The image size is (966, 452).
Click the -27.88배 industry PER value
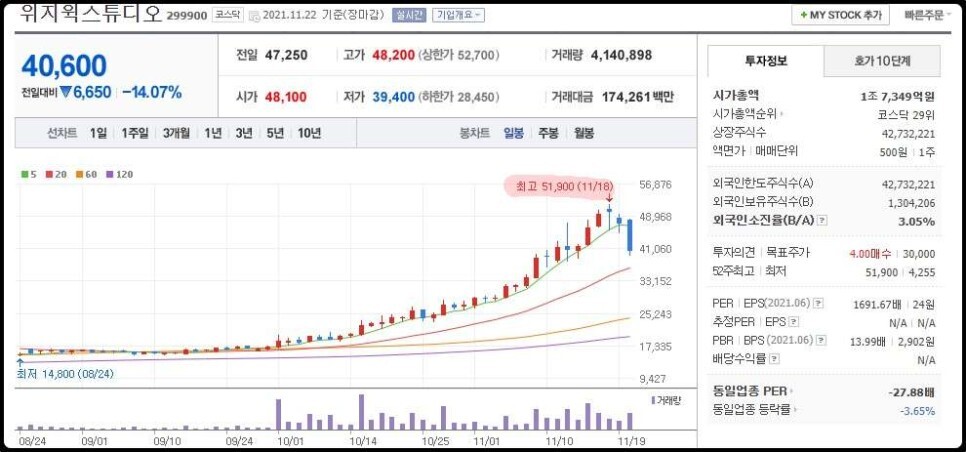(912, 392)
